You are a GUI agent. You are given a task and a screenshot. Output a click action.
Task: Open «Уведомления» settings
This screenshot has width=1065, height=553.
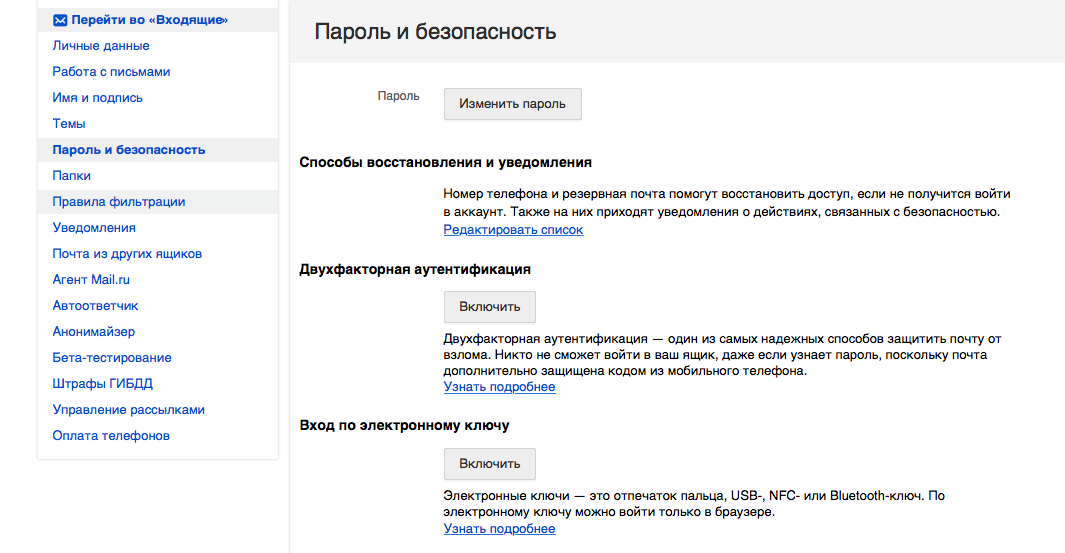pyautogui.click(x=94, y=228)
